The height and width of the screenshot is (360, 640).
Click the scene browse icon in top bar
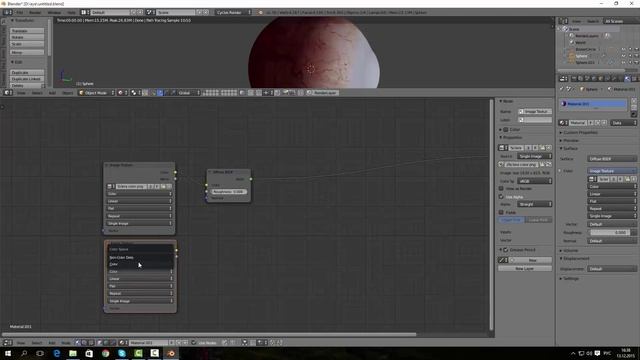tap(151, 13)
